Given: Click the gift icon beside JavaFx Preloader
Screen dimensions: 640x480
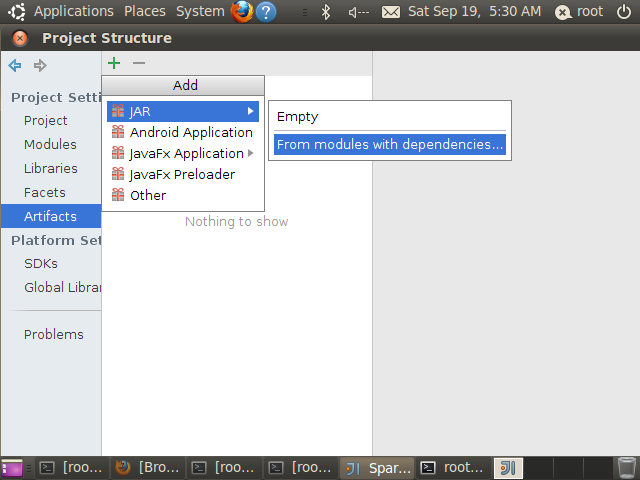Looking at the screenshot, I should pyautogui.click(x=118, y=174).
